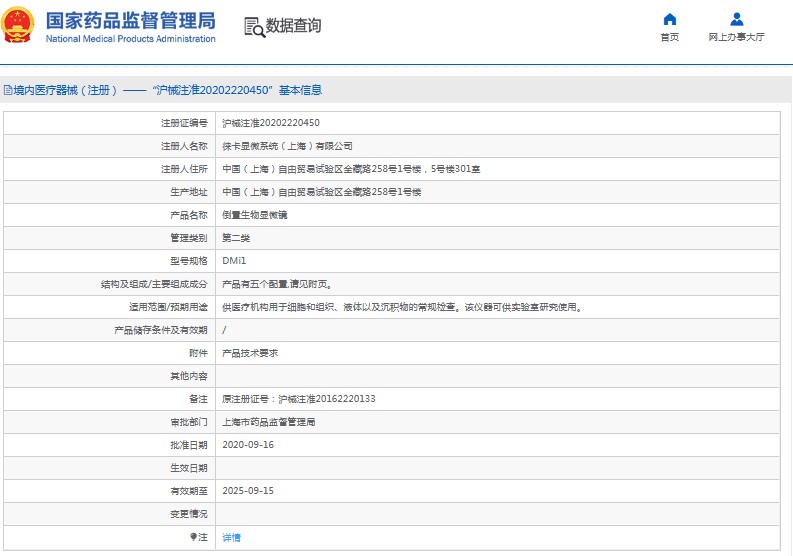Click the 数据查询 magnifier document icon
793x556 pixels.
pos(254,27)
